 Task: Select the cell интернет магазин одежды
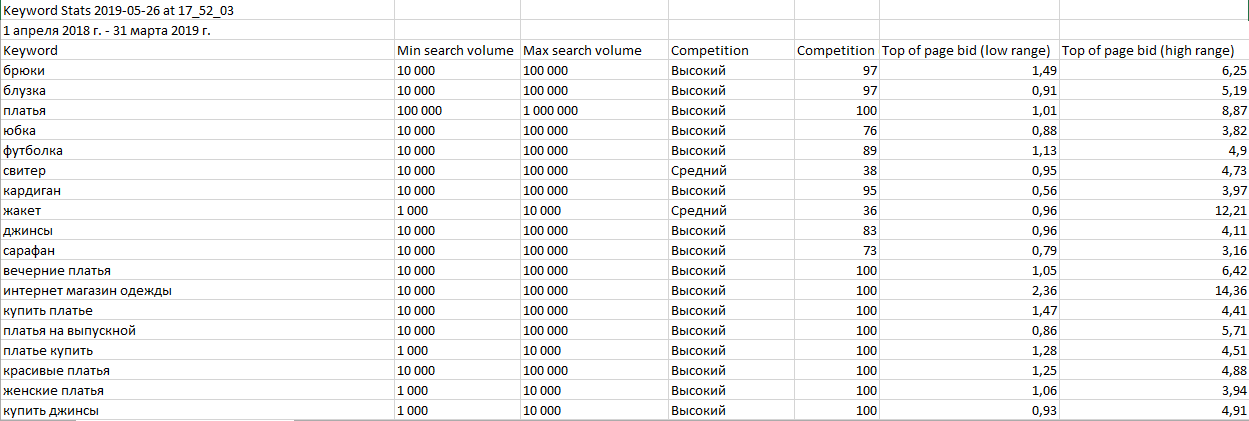[x=197, y=290]
